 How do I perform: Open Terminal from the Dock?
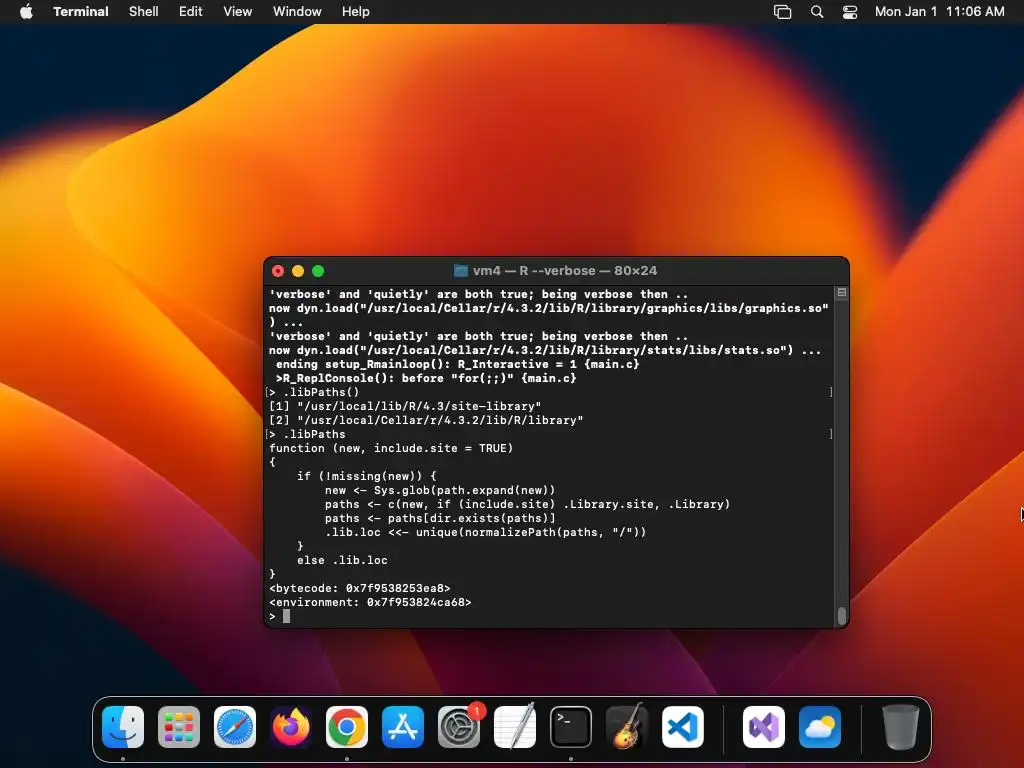coord(571,727)
